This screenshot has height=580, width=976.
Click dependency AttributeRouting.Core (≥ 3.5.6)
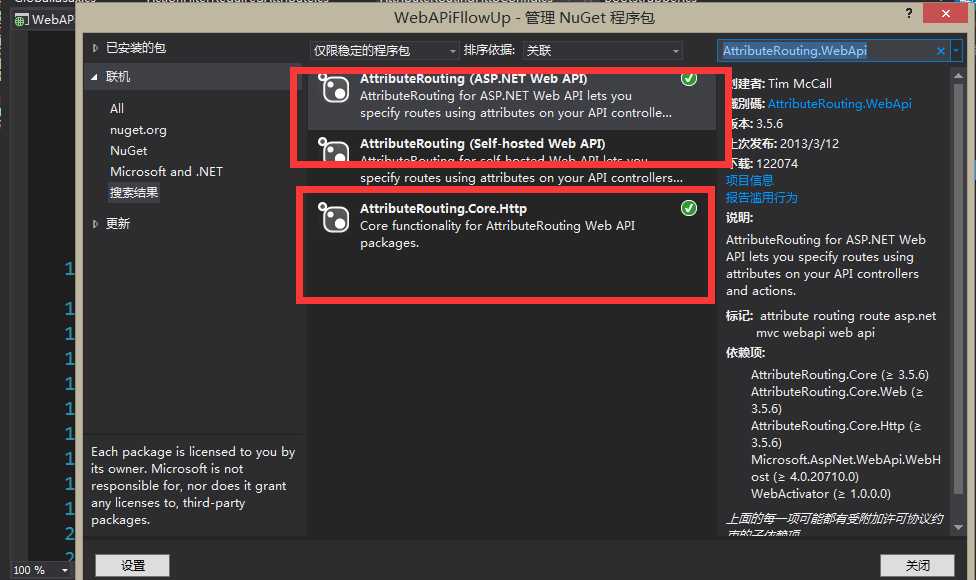(840, 375)
